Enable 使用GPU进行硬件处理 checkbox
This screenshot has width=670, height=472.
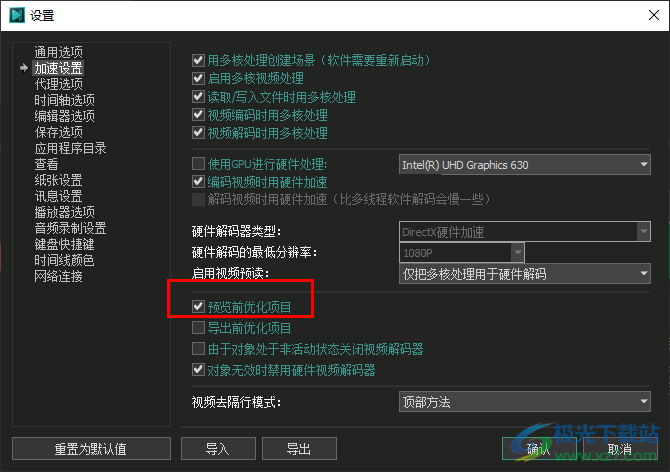coord(198,164)
